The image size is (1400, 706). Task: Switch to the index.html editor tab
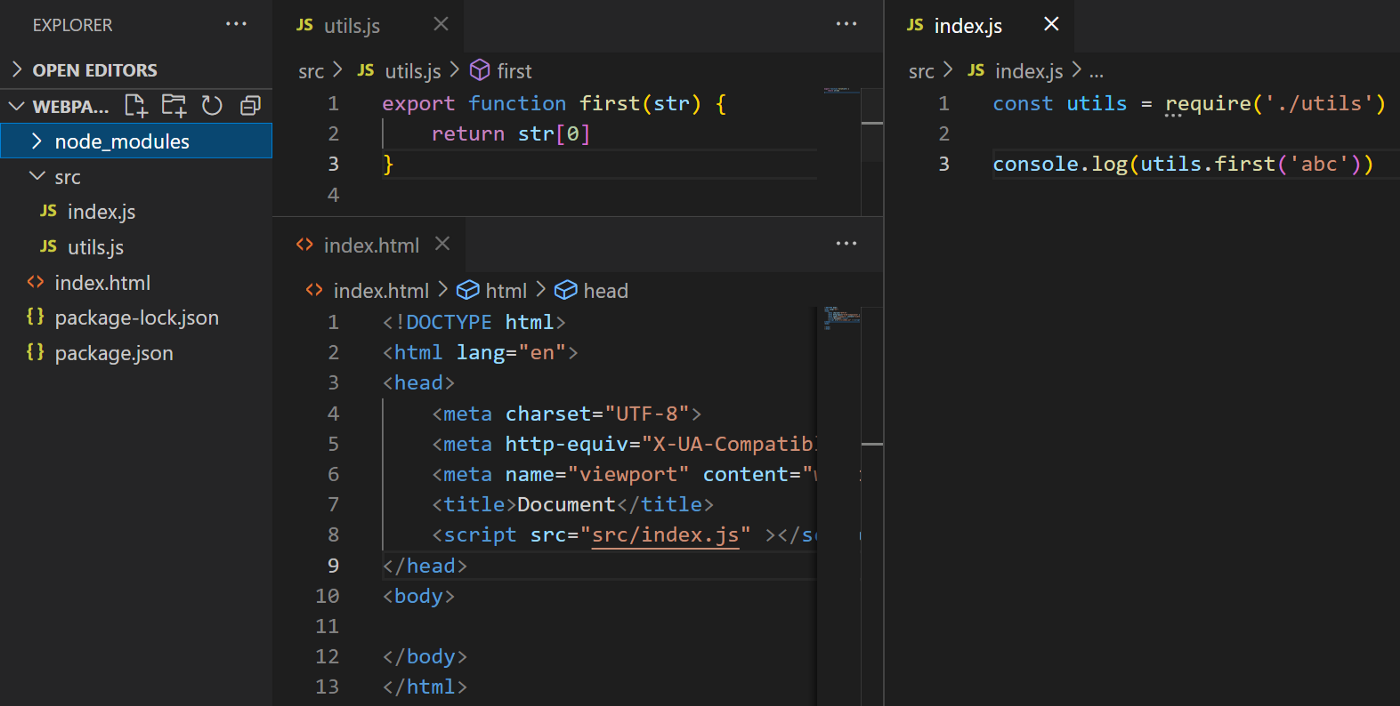click(370, 245)
